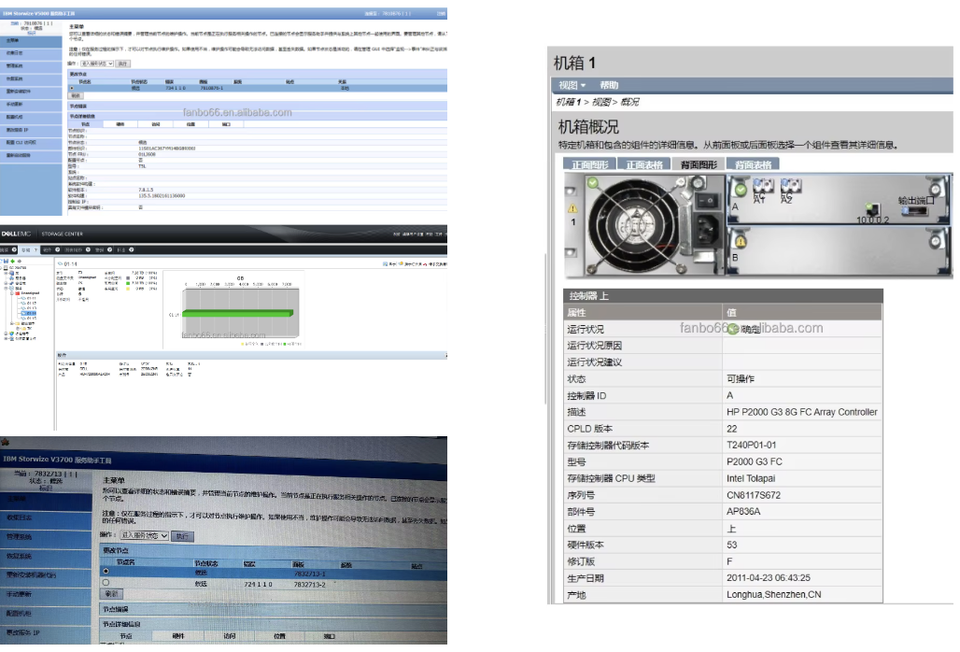Click controller A green status check icon

741,190
